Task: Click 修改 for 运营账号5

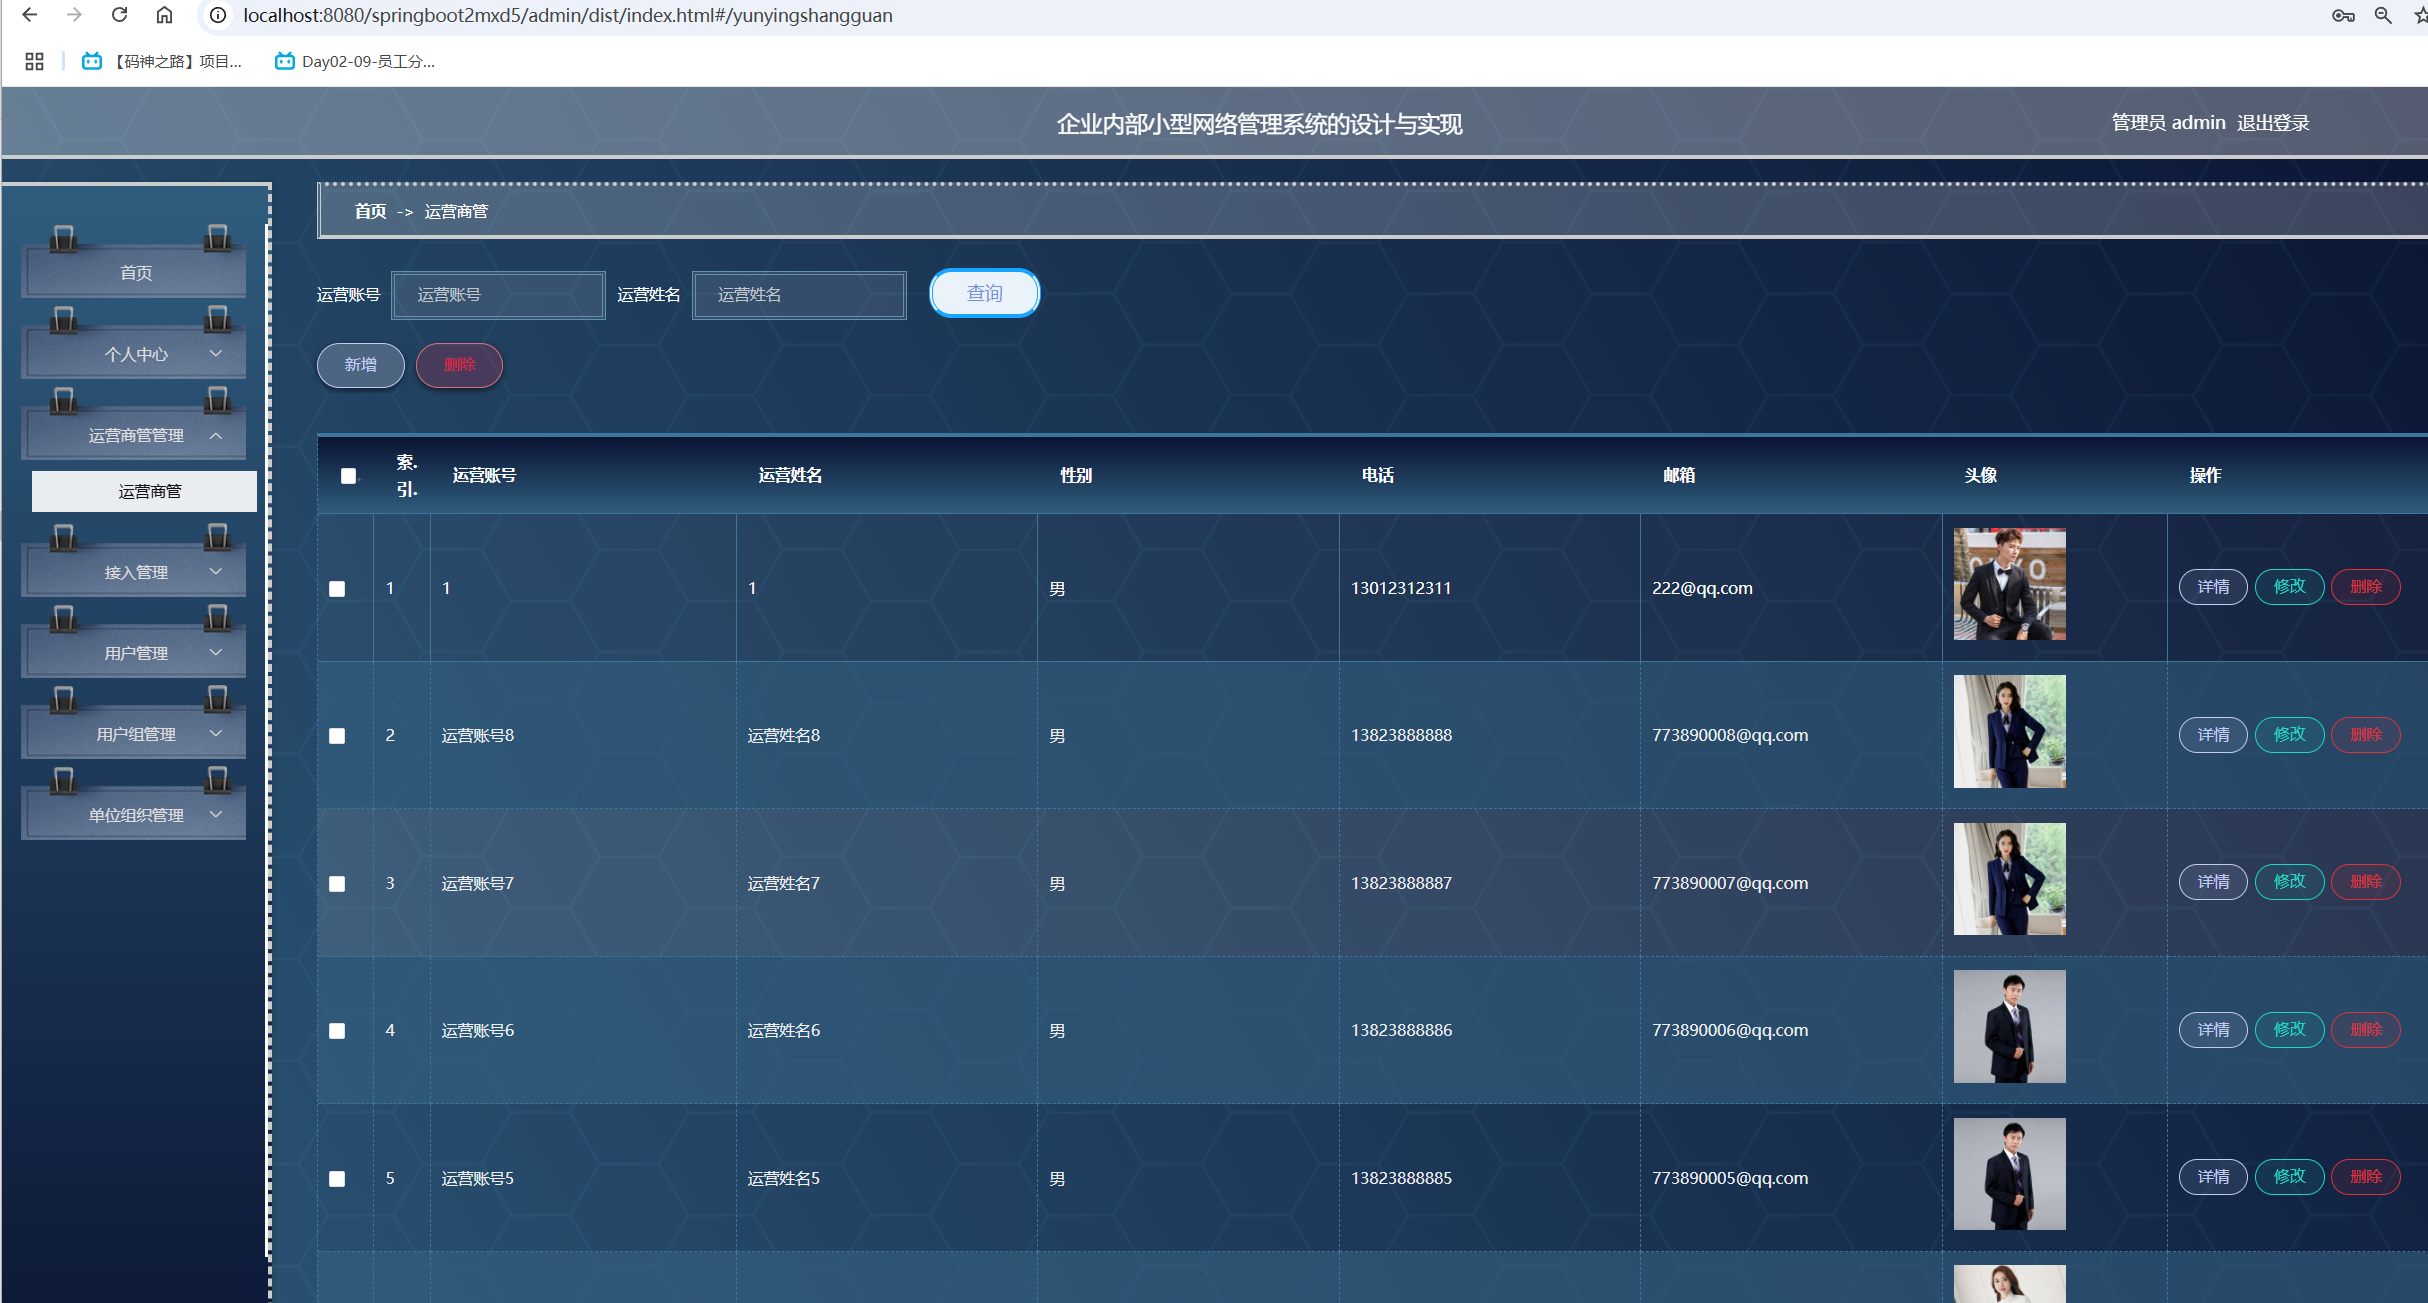Action: tap(2289, 1177)
